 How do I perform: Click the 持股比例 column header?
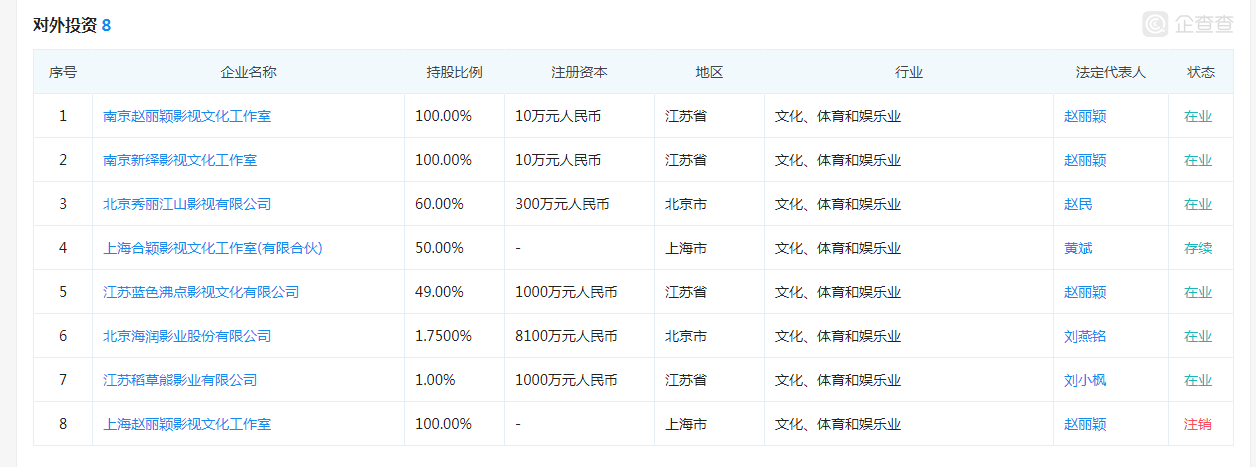[x=454, y=72]
